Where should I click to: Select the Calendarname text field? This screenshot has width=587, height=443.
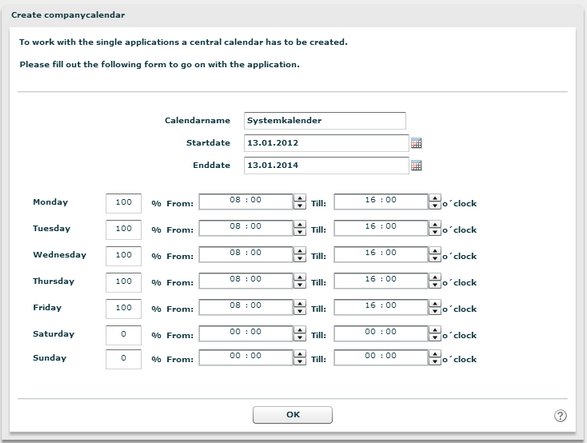(x=325, y=121)
